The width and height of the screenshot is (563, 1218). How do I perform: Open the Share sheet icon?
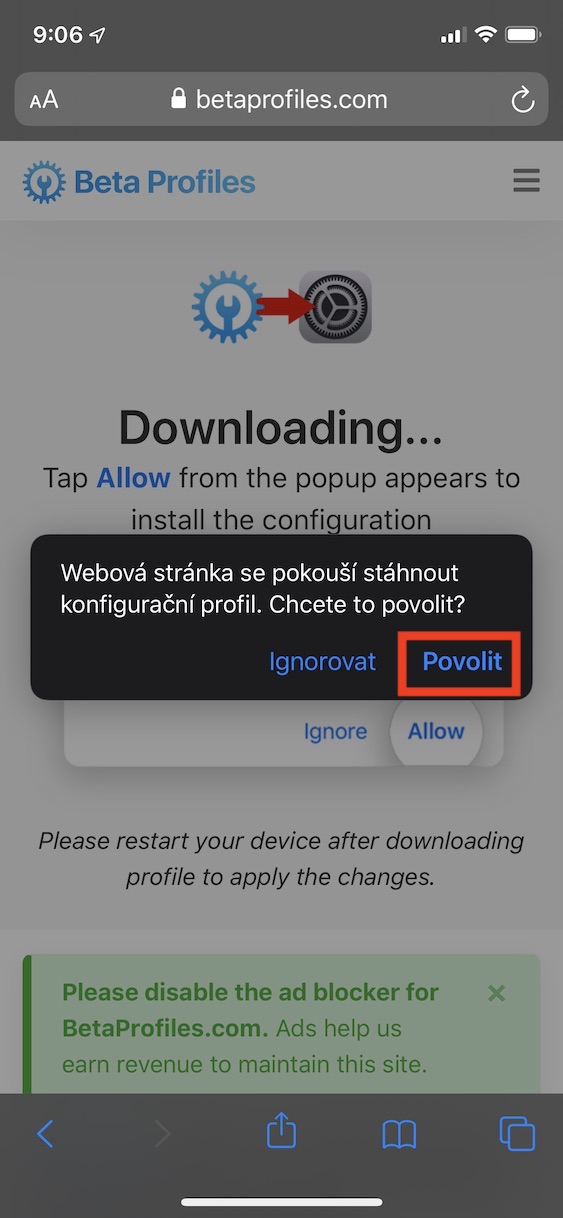click(x=282, y=1130)
